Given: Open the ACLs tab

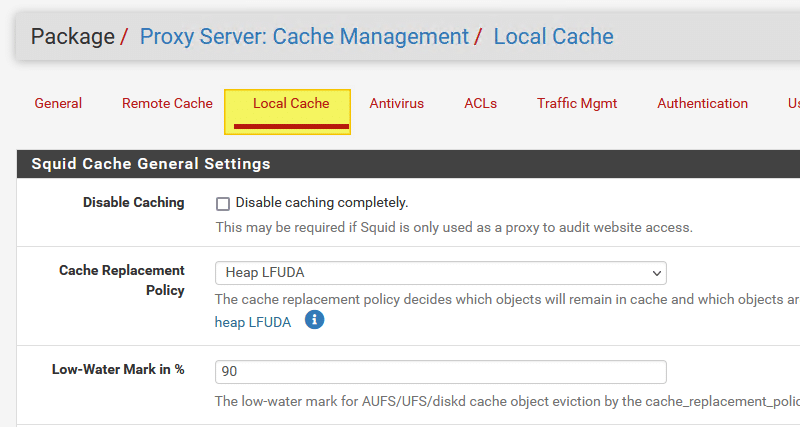Looking at the screenshot, I should tap(480, 103).
